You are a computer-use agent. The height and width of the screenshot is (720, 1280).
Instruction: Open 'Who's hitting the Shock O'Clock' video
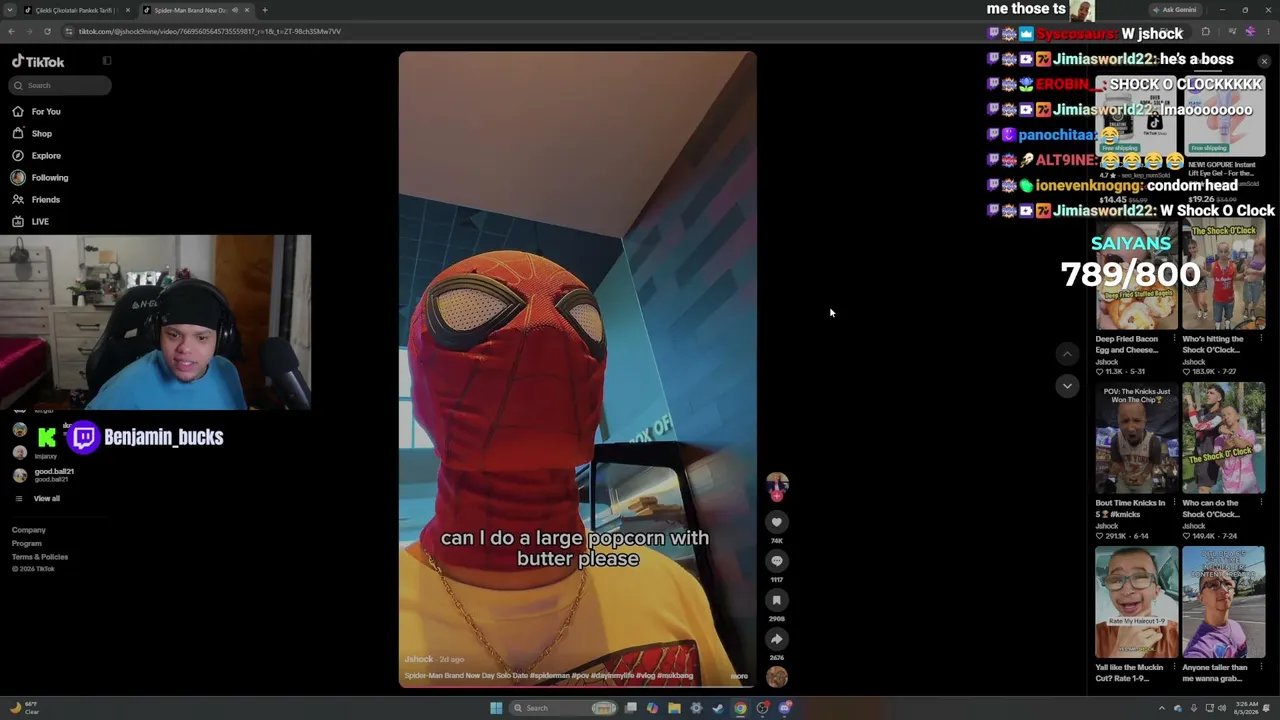1223,275
